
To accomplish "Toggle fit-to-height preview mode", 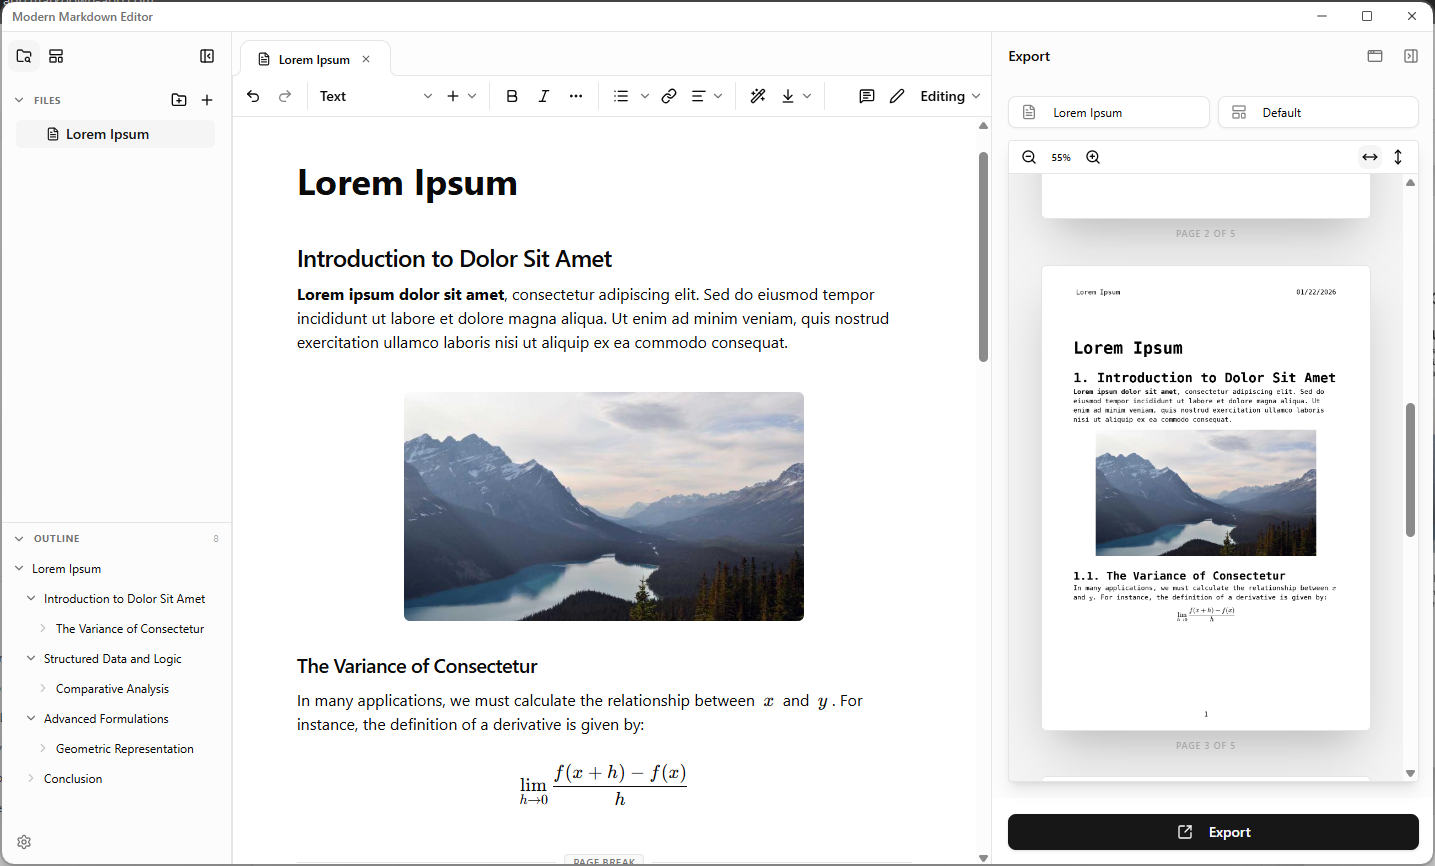I will coord(1398,157).
